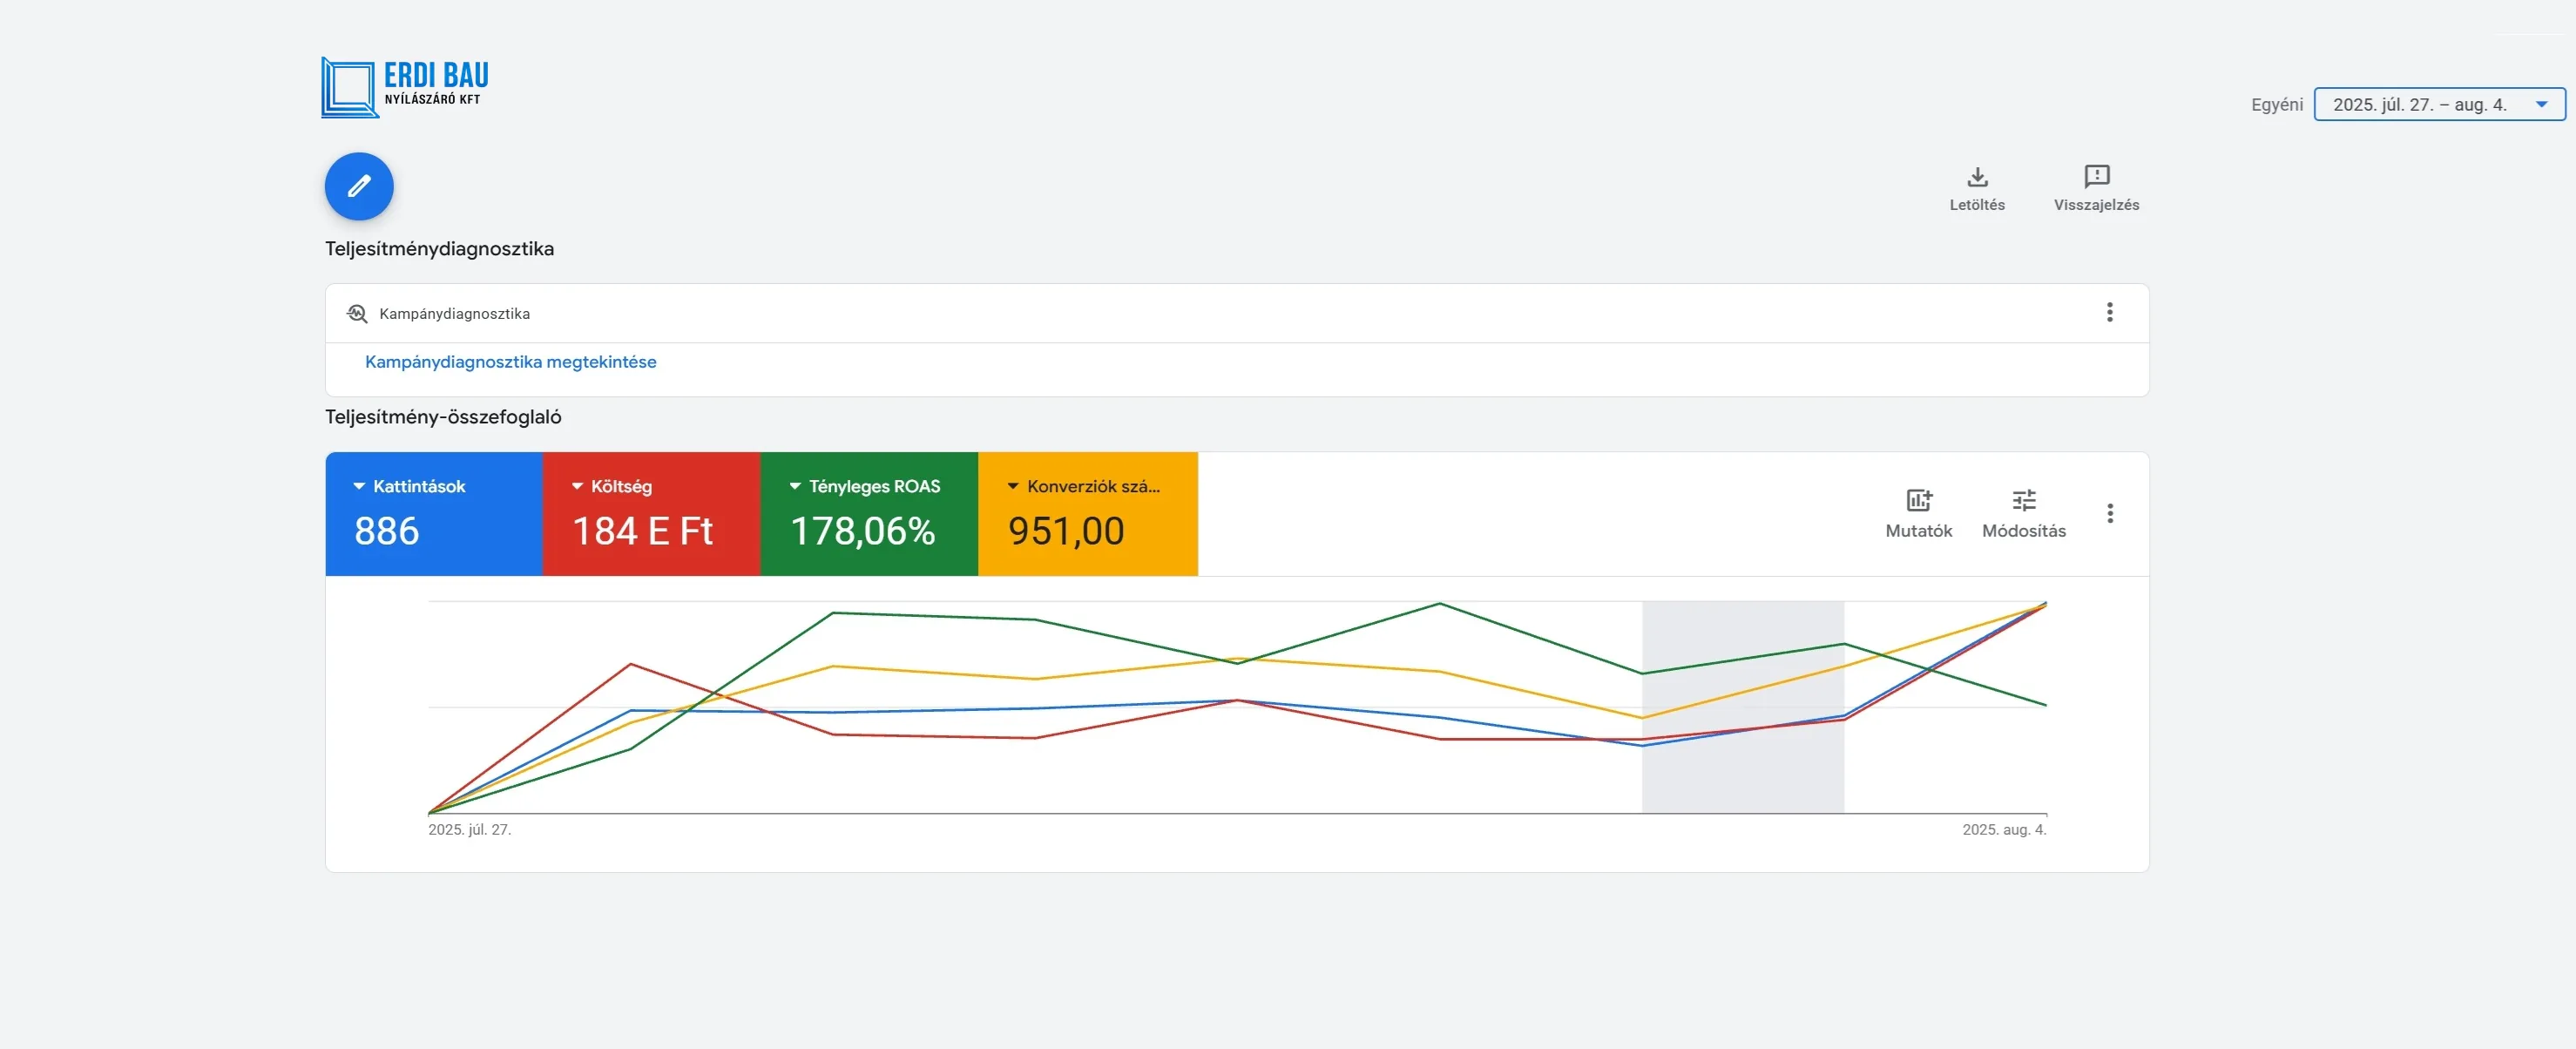Click the Egyéni label

point(2276,105)
